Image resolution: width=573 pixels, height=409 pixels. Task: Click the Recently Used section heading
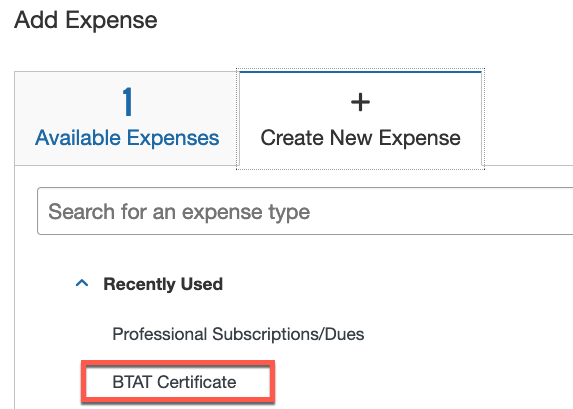(163, 284)
